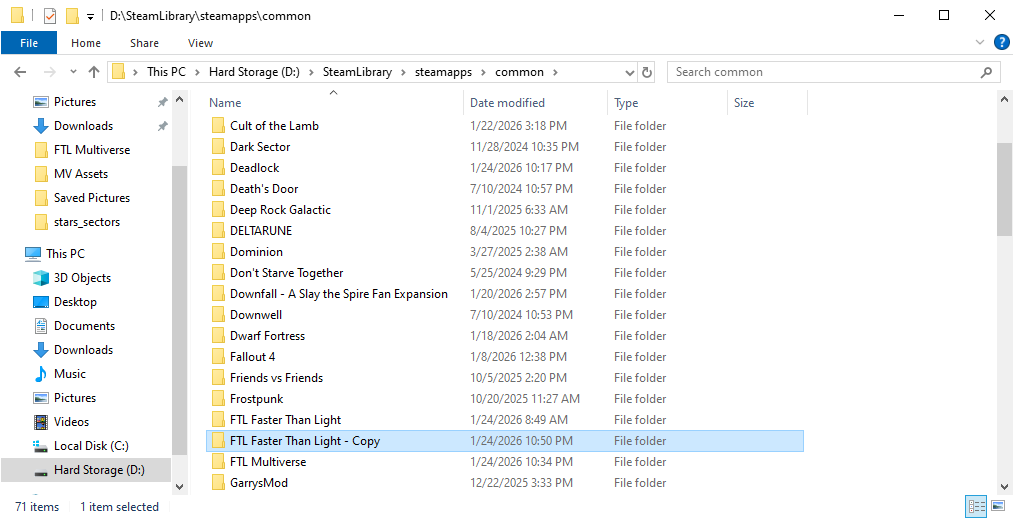Open the Home ribbon tab
Viewport: 1014px width, 519px height.
(86, 43)
